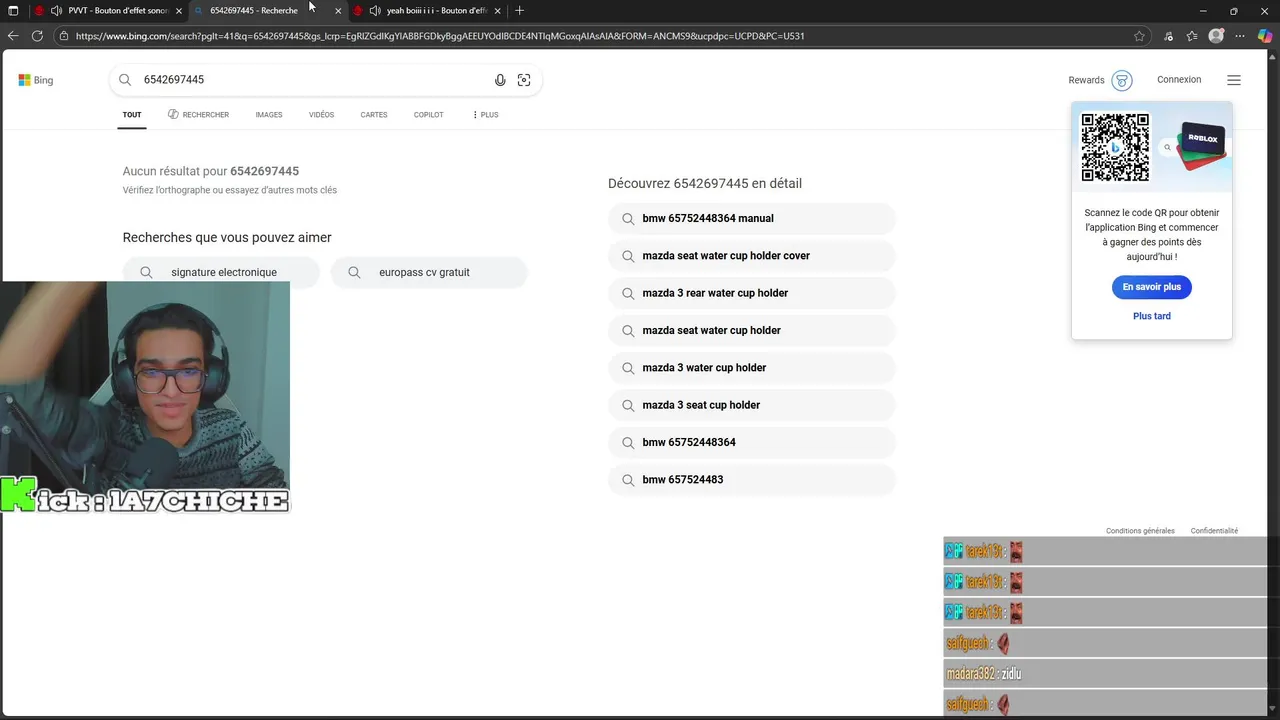
Task: Search suggestion europass cv gratuit
Action: coord(429,272)
